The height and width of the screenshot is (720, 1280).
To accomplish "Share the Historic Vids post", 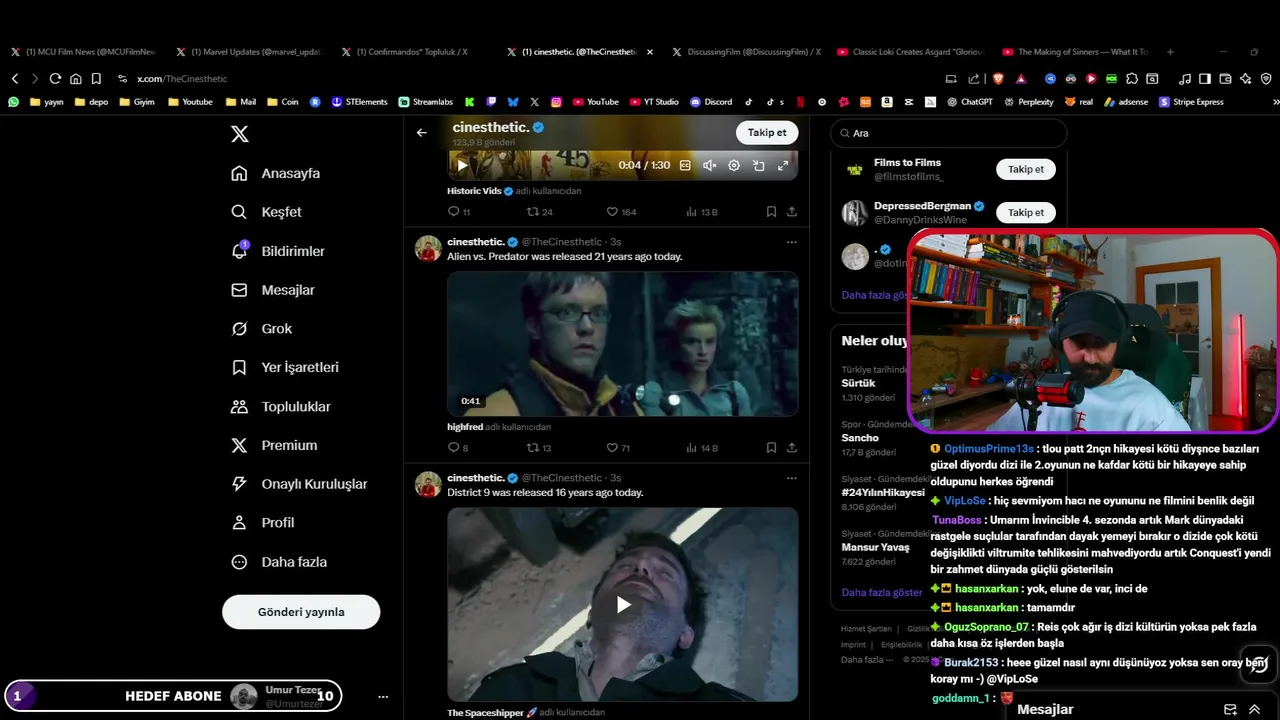I will click(x=792, y=212).
